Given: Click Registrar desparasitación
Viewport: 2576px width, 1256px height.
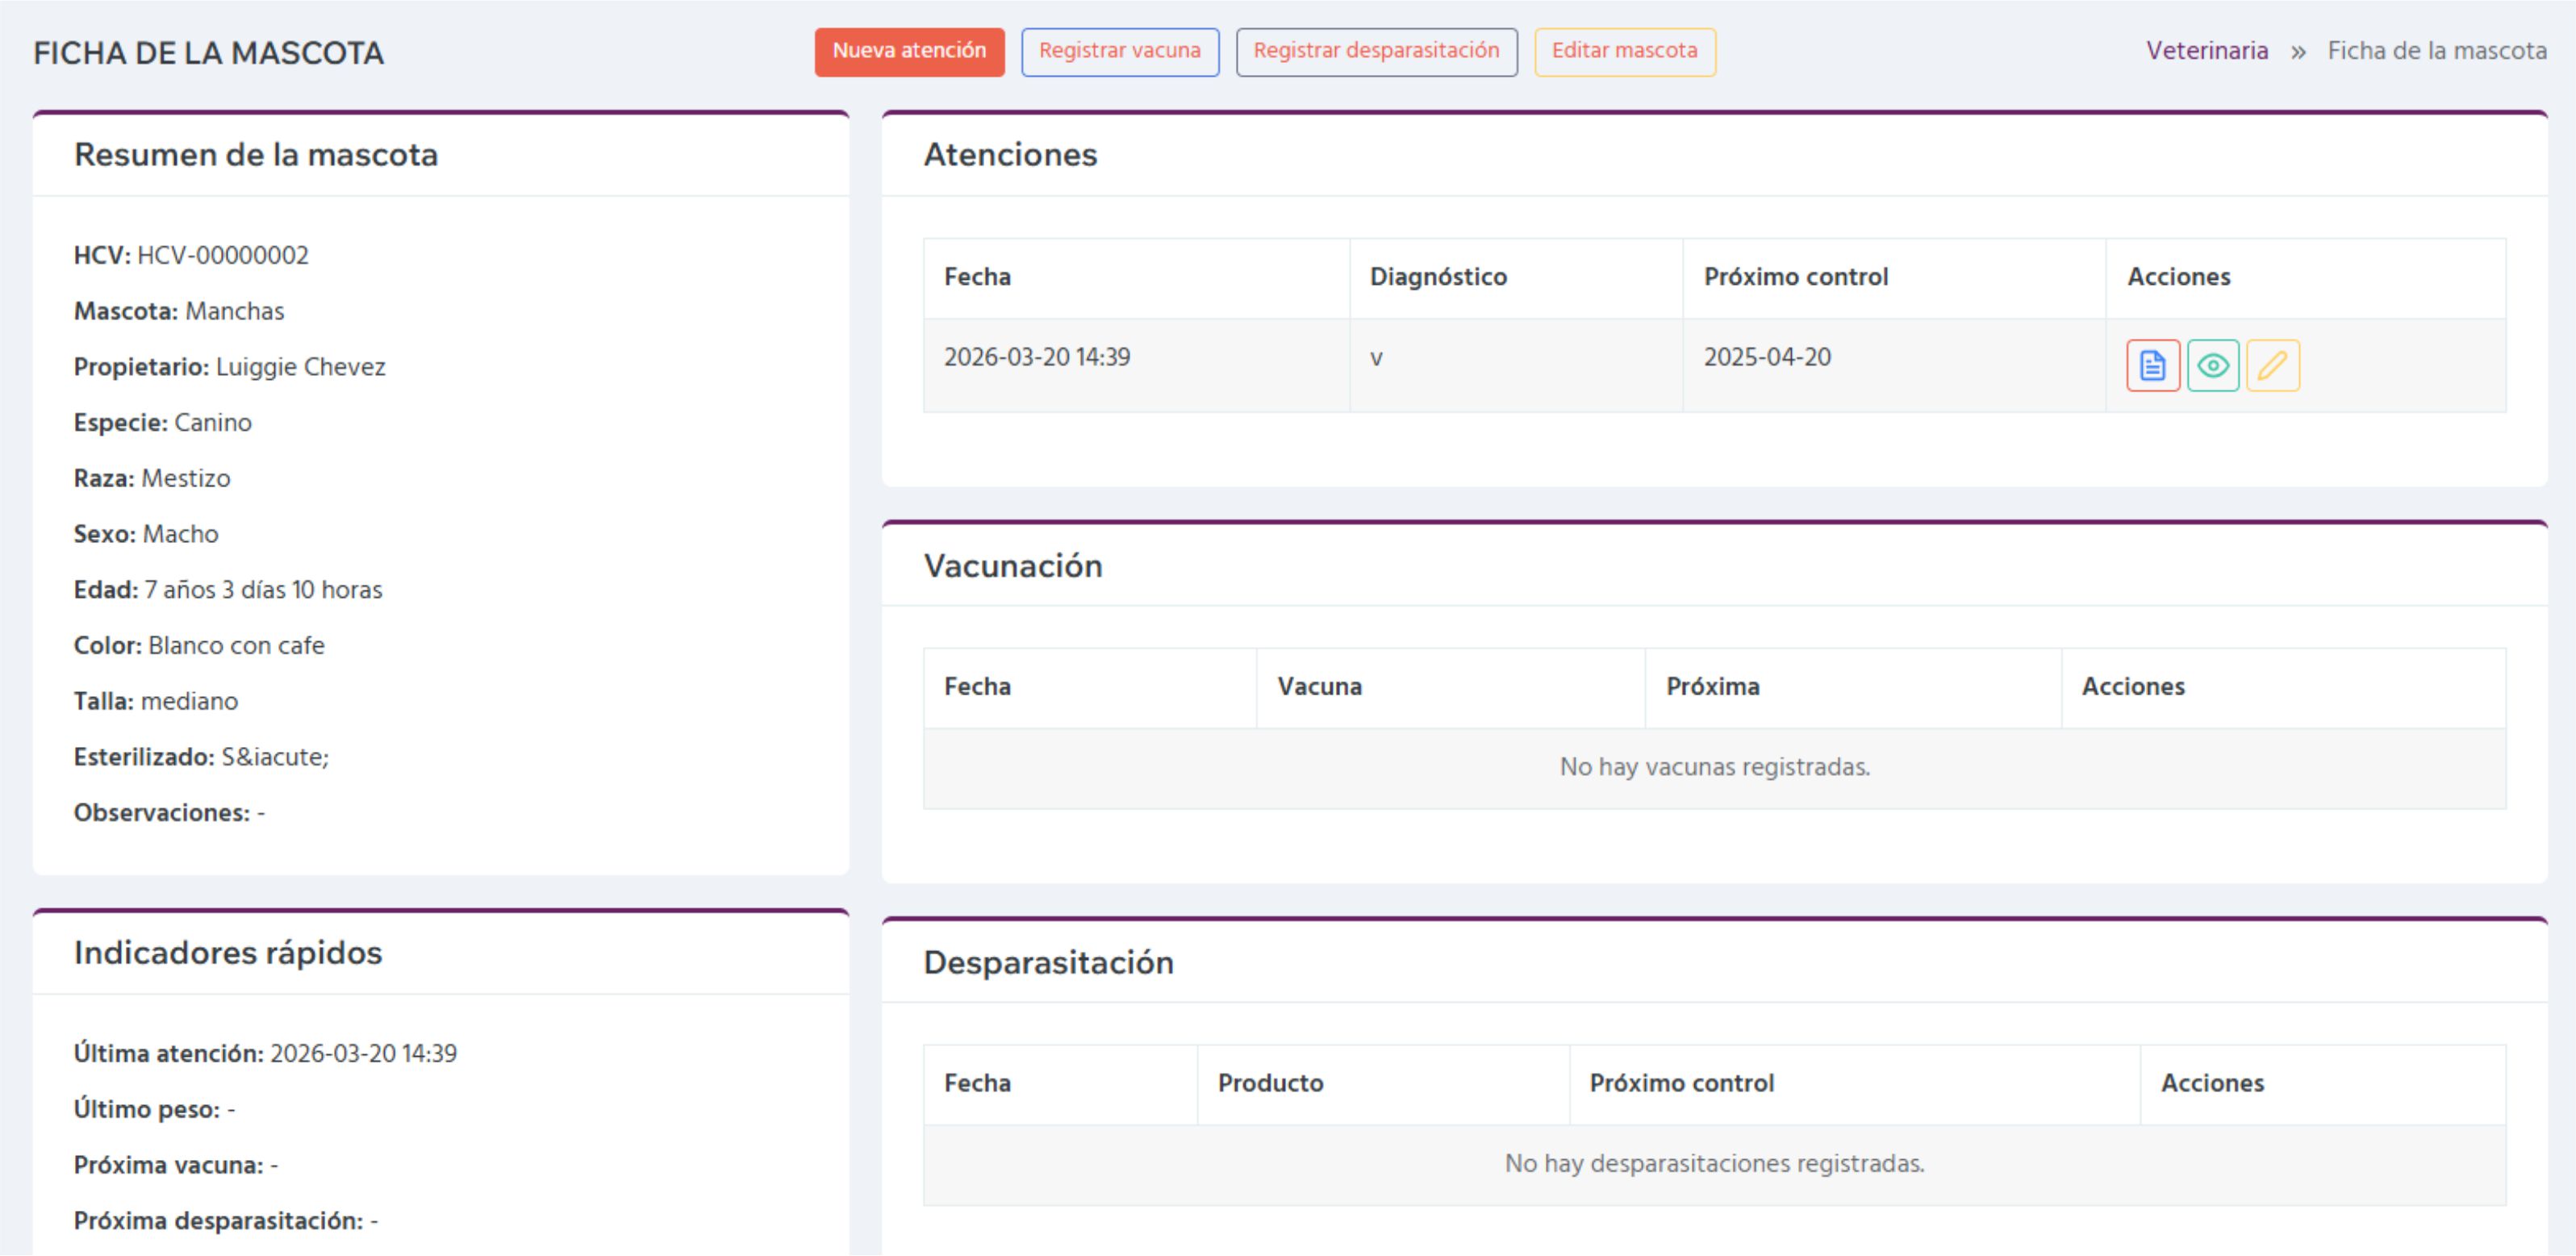Looking at the screenshot, I should tap(1377, 51).
